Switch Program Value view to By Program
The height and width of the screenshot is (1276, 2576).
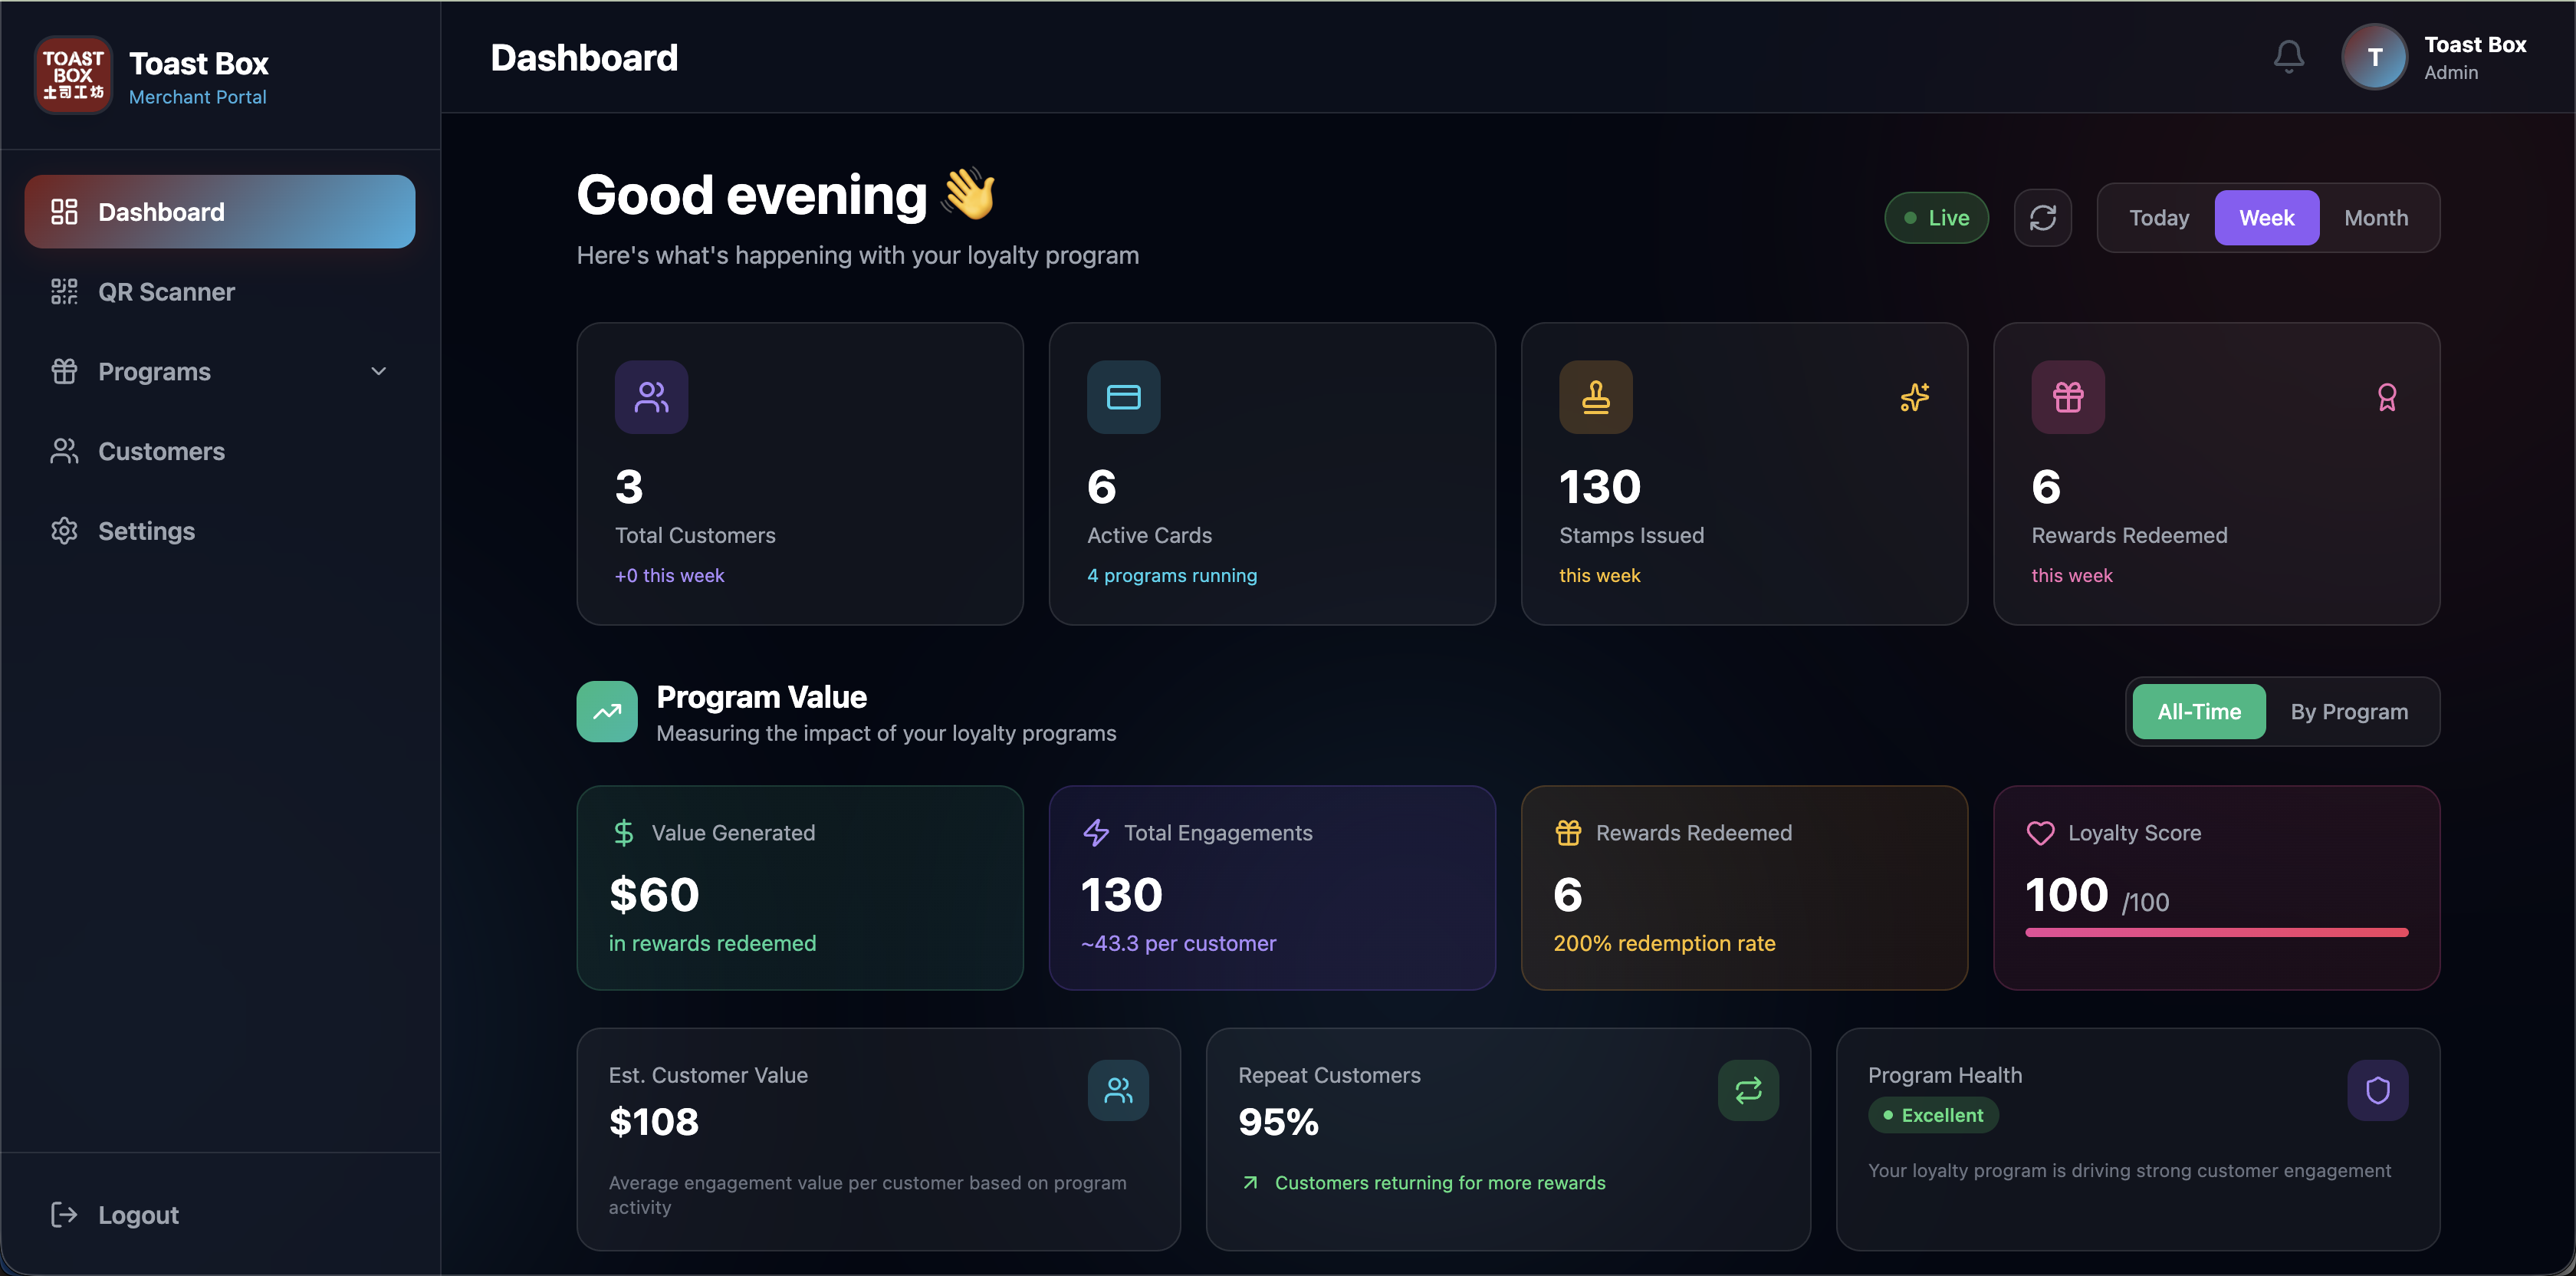point(2349,711)
